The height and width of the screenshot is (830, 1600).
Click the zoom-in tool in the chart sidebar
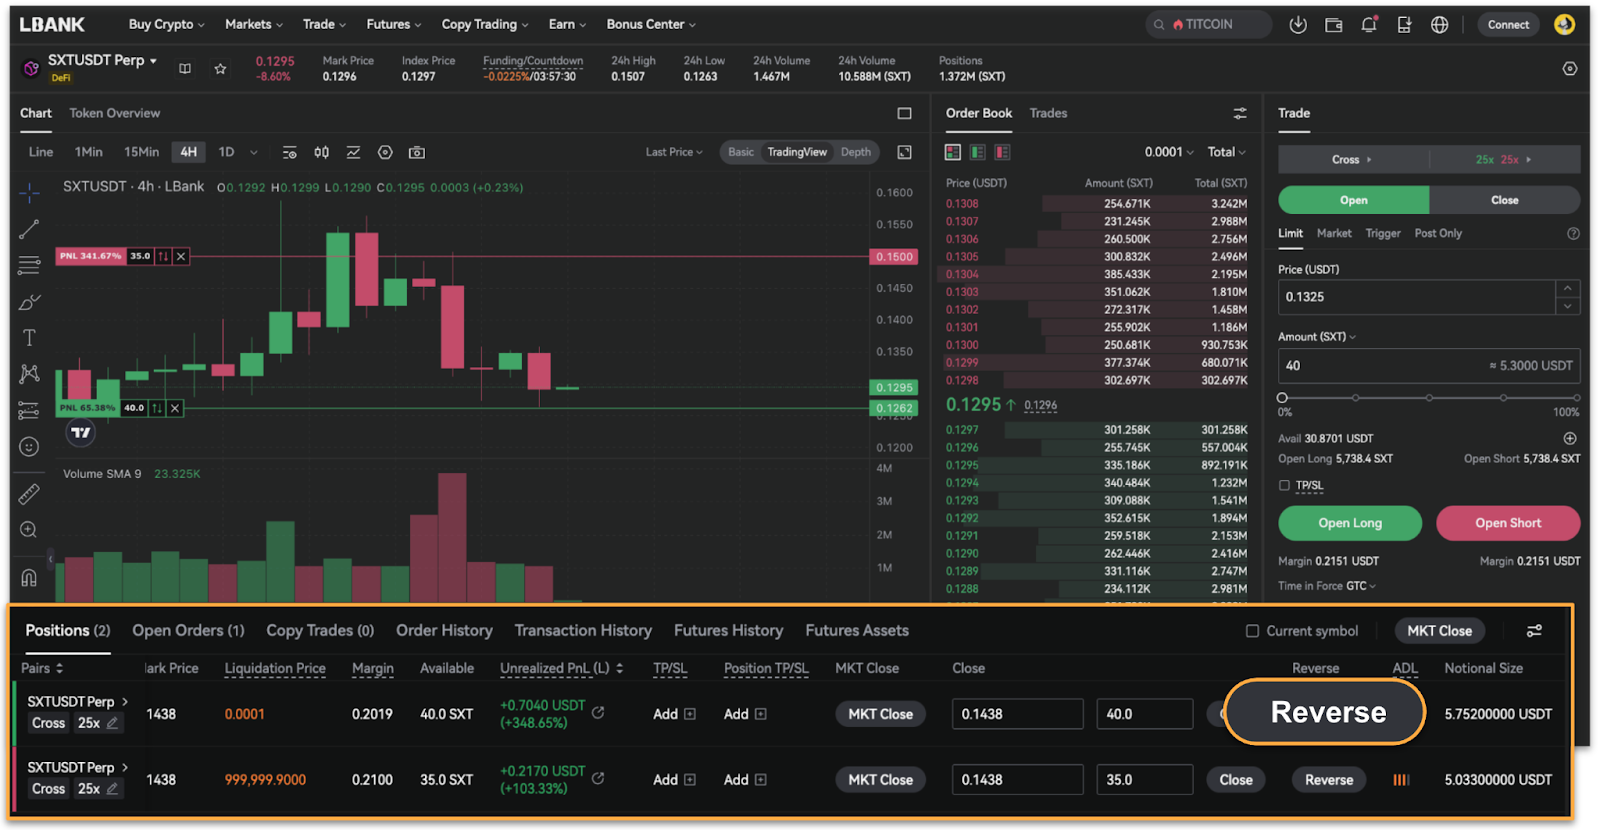coord(29,530)
